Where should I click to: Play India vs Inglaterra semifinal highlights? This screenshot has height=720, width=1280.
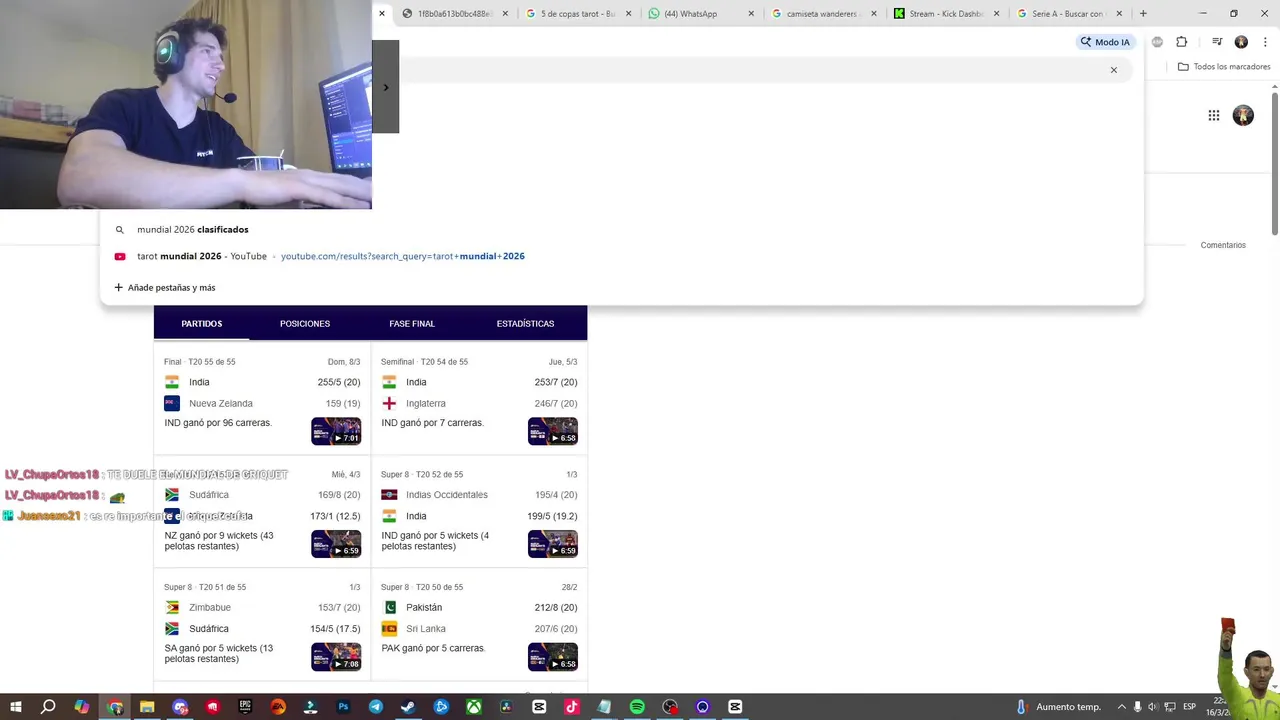point(553,431)
